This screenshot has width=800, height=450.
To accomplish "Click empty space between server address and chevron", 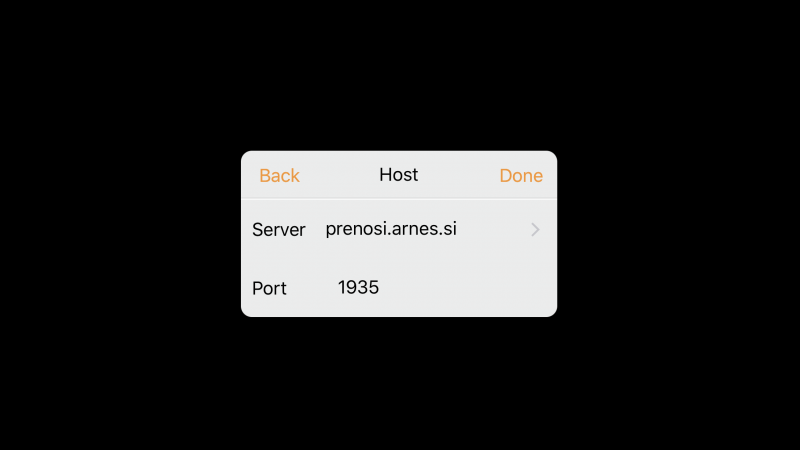I will point(493,229).
